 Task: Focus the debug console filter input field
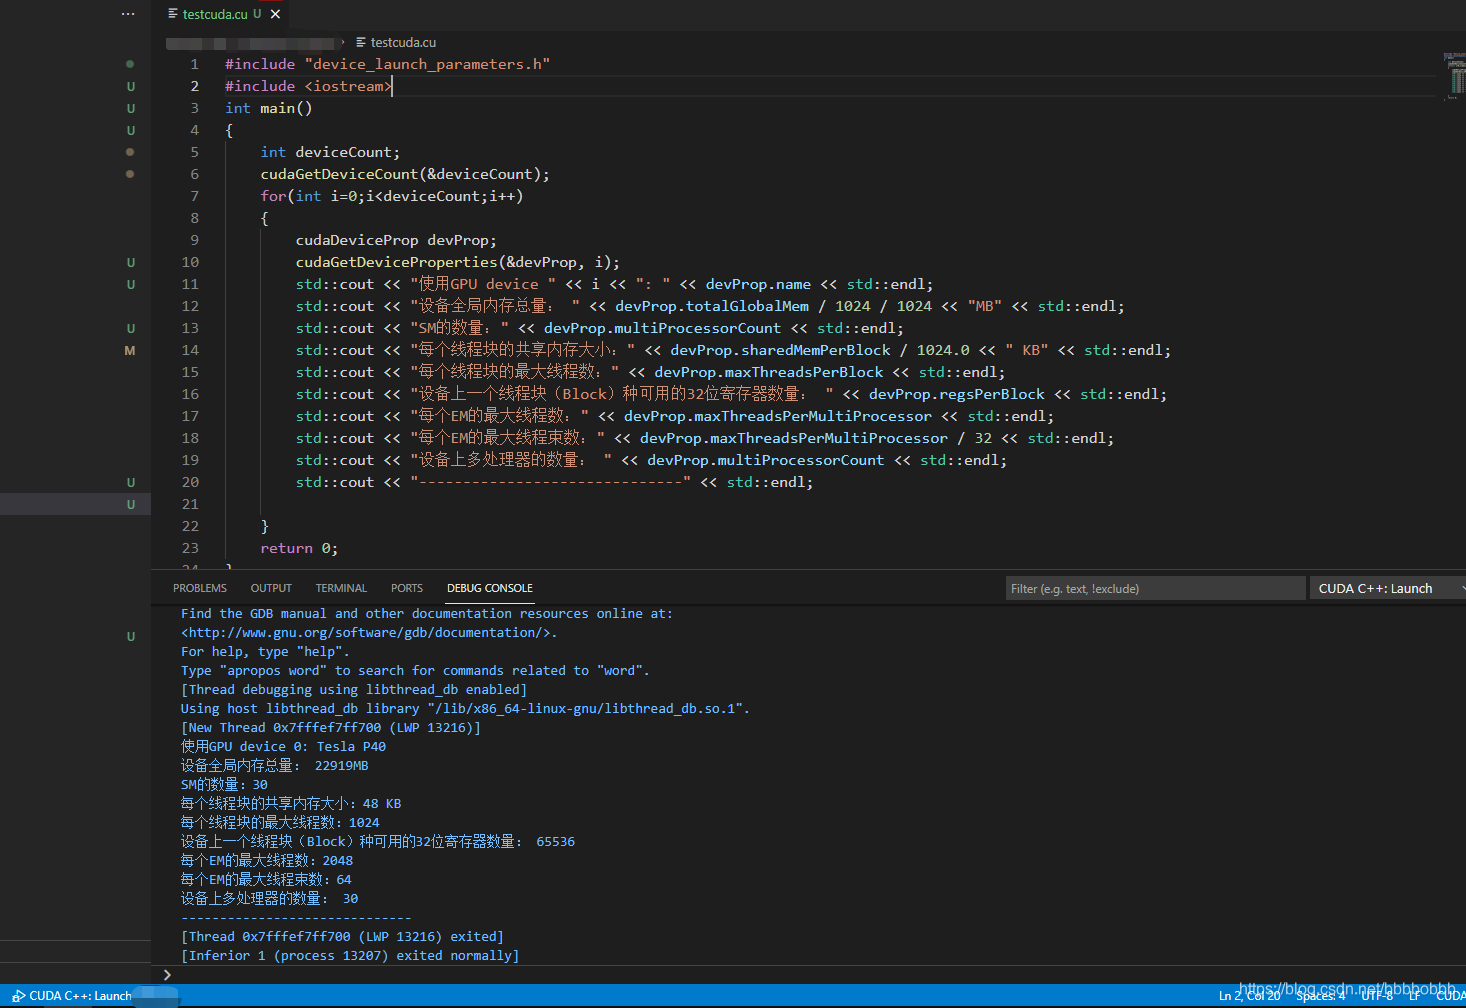pyautogui.click(x=1155, y=588)
